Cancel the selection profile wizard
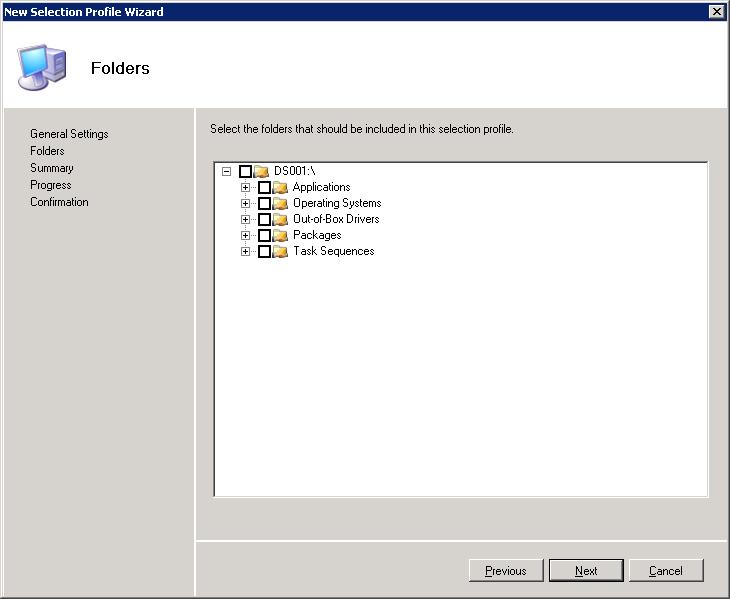This screenshot has height=599, width=730. point(666,571)
